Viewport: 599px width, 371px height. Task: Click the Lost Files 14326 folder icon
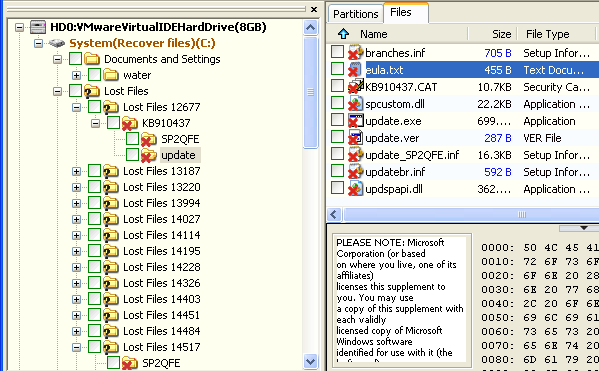111,283
